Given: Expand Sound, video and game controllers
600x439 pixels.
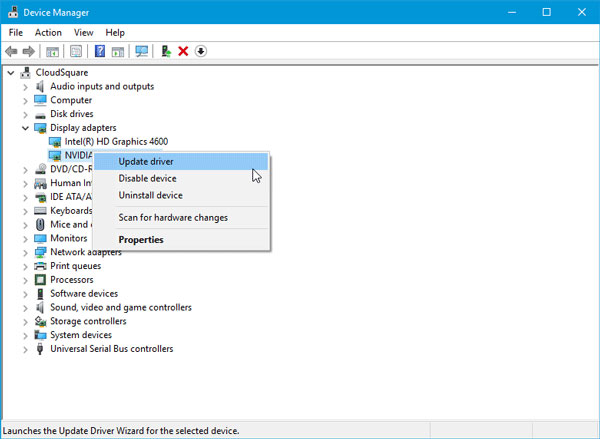Looking at the screenshot, I should (25, 308).
